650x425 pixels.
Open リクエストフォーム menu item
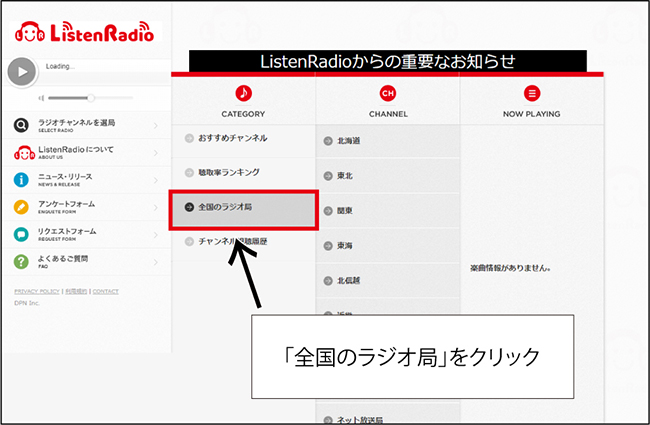pyautogui.click(x=87, y=235)
